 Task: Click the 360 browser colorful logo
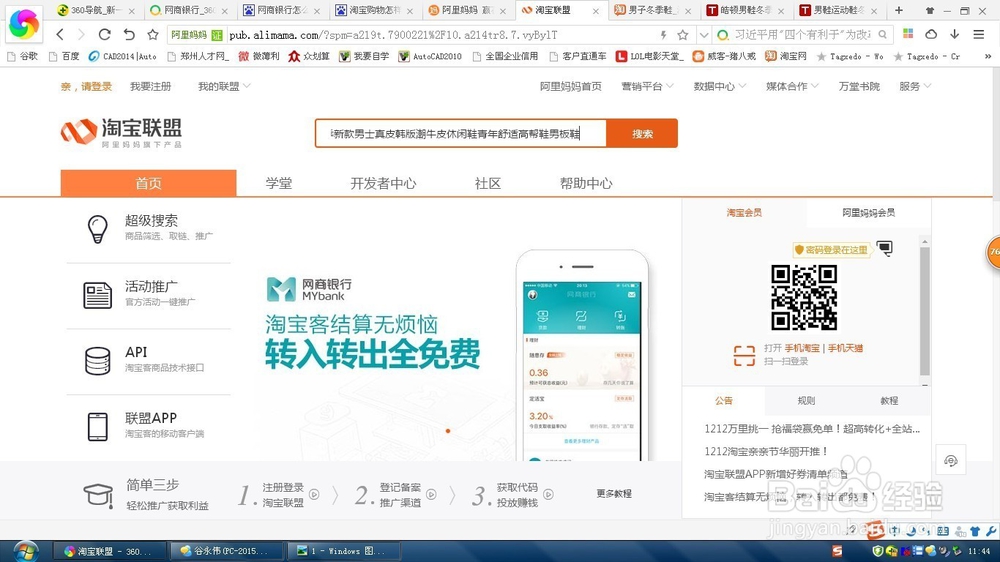click(x=24, y=23)
